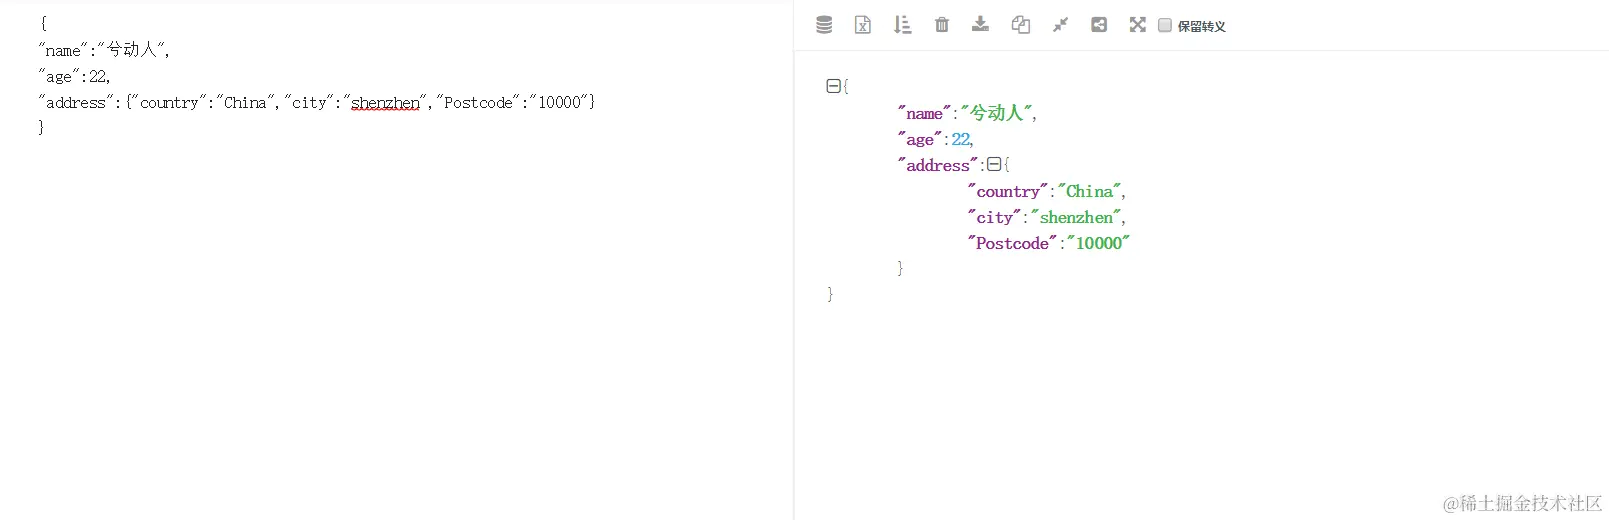Sort JSON keys with the sort icon
The height and width of the screenshot is (520, 1609).
tap(902, 25)
